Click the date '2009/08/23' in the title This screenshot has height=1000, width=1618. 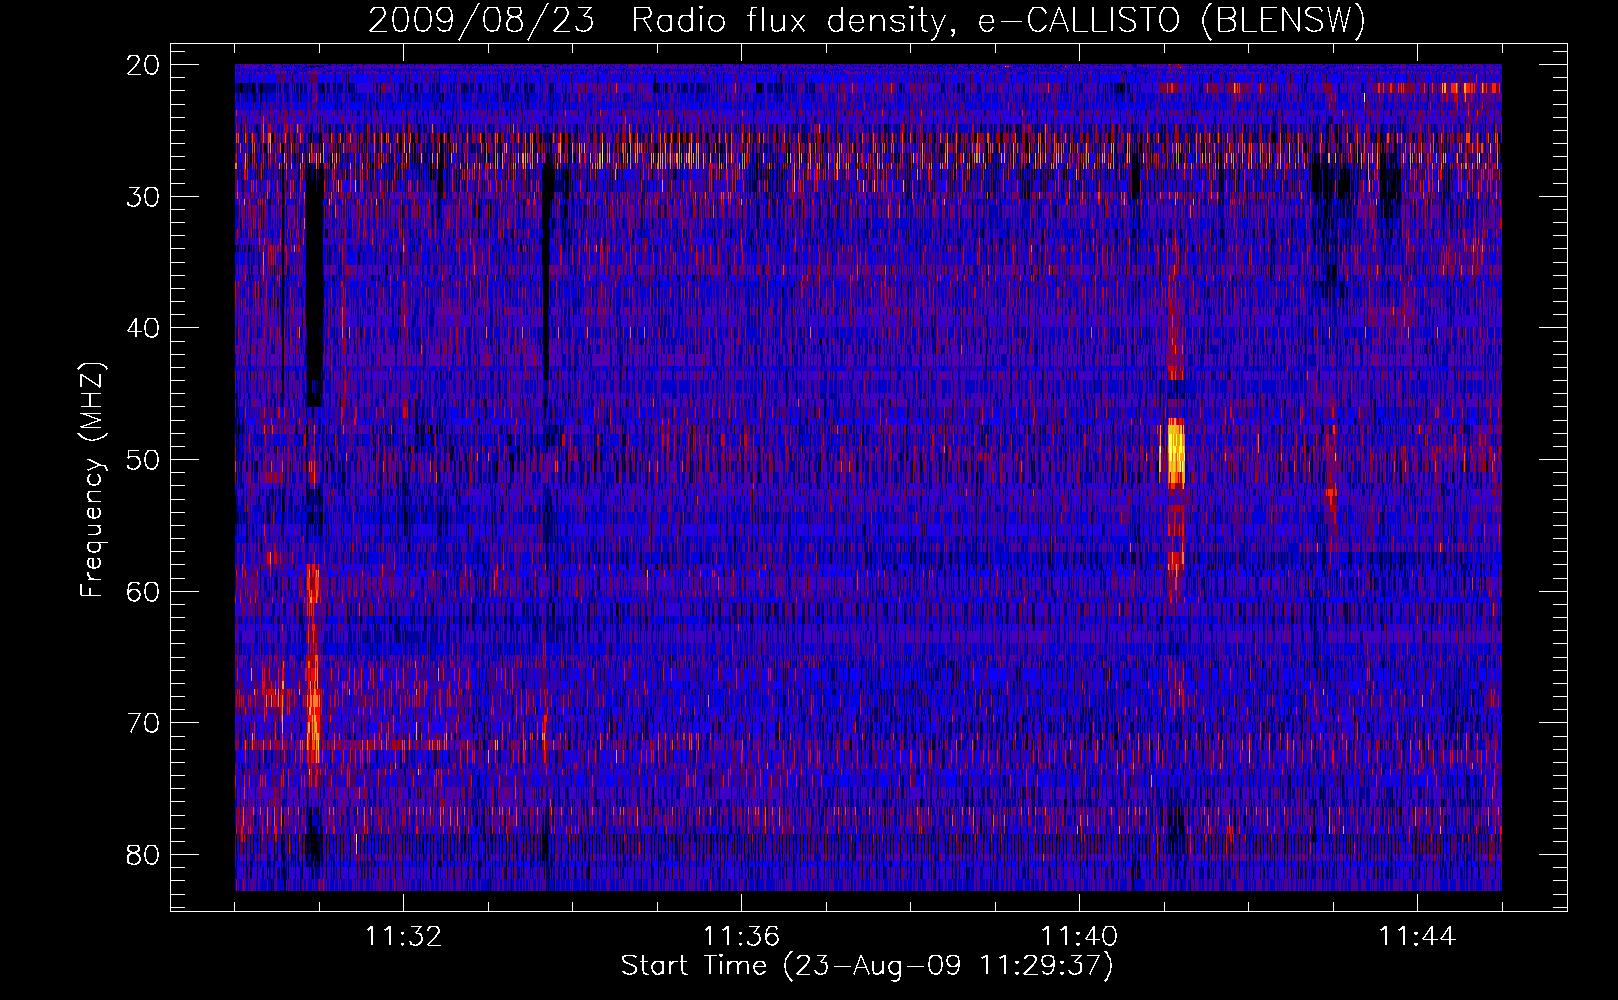[482, 20]
